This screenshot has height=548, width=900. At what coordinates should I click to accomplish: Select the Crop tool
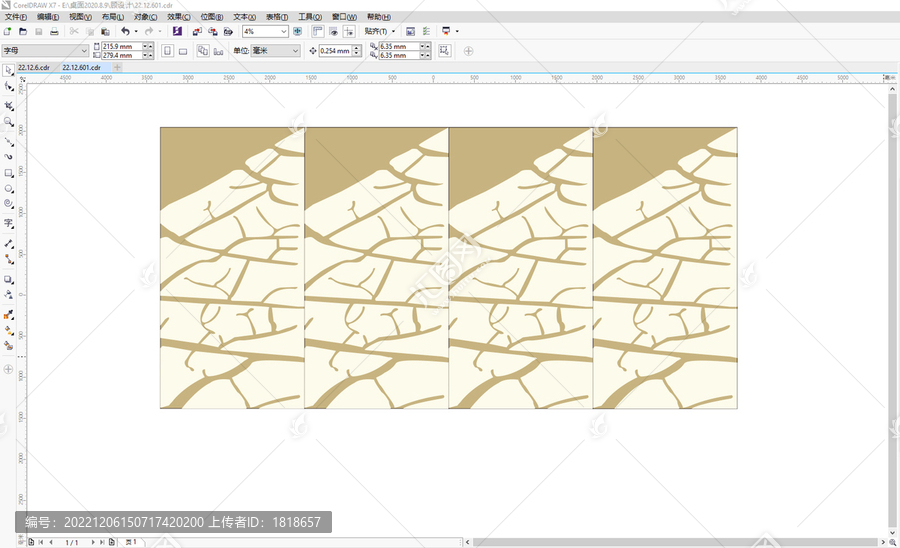(x=9, y=106)
